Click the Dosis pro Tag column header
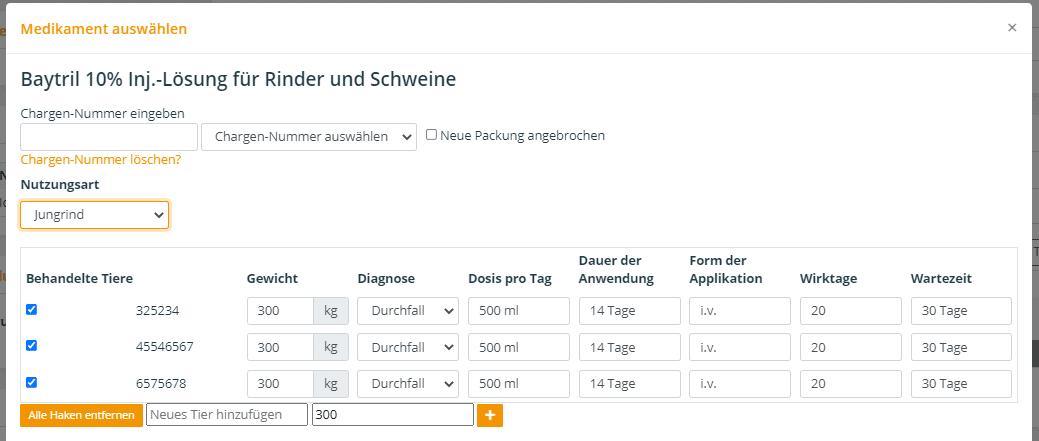 [510, 279]
